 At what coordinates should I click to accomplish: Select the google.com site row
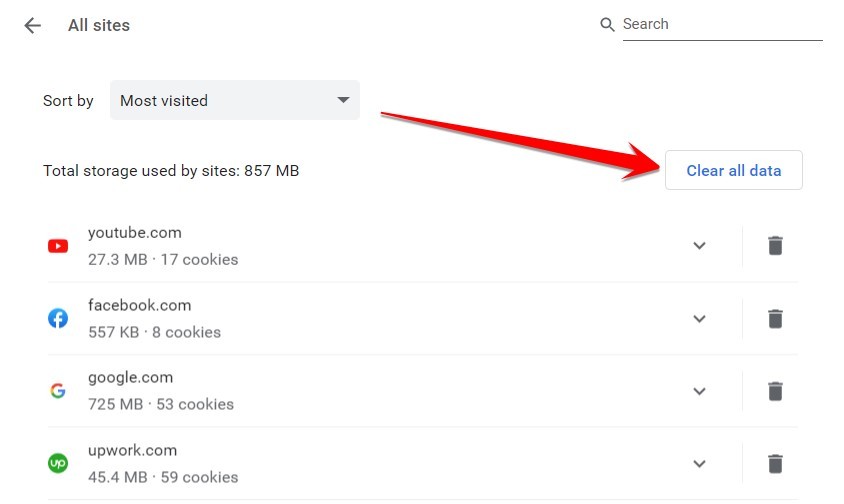click(x=423, y=391)
